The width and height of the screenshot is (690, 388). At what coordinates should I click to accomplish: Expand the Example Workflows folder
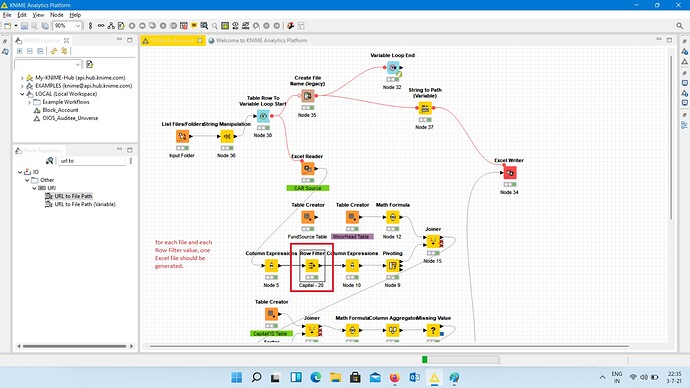29,102
